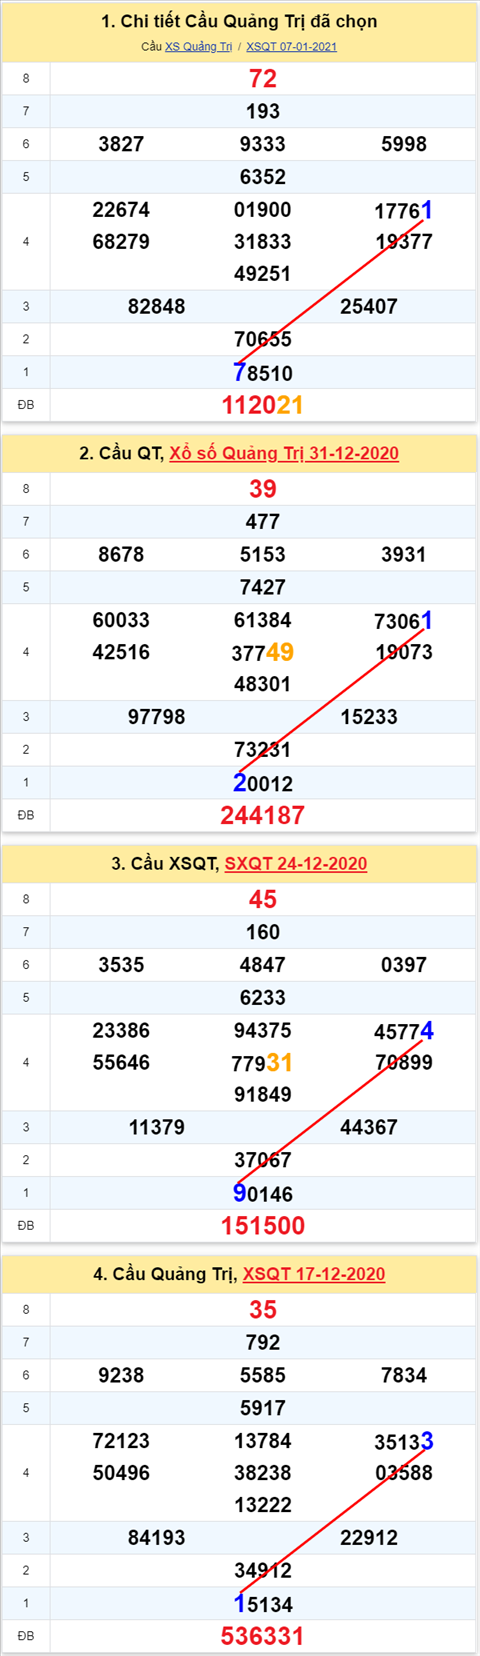Click the number 5585
Viewport: 480px width, 1656px height.
coord(263,1375)
